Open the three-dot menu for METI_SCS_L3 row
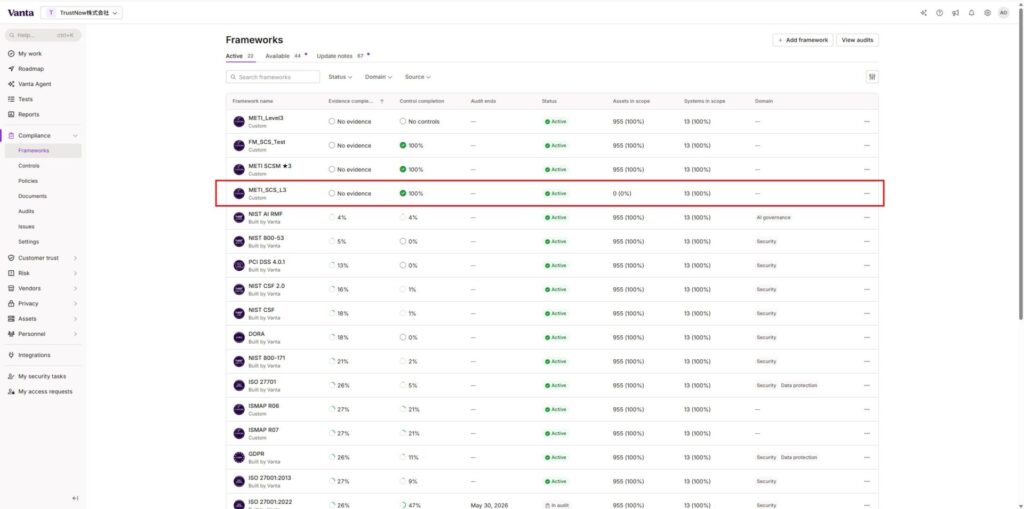The height and width of the screenshot is (509, 1024). [x=867, y=193]
